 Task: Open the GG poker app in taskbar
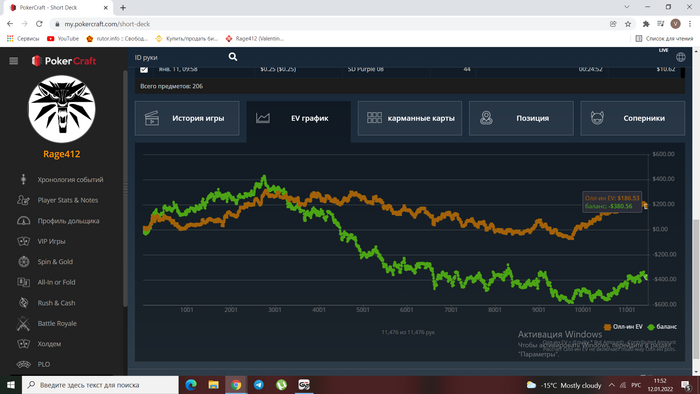pos(304,385)
